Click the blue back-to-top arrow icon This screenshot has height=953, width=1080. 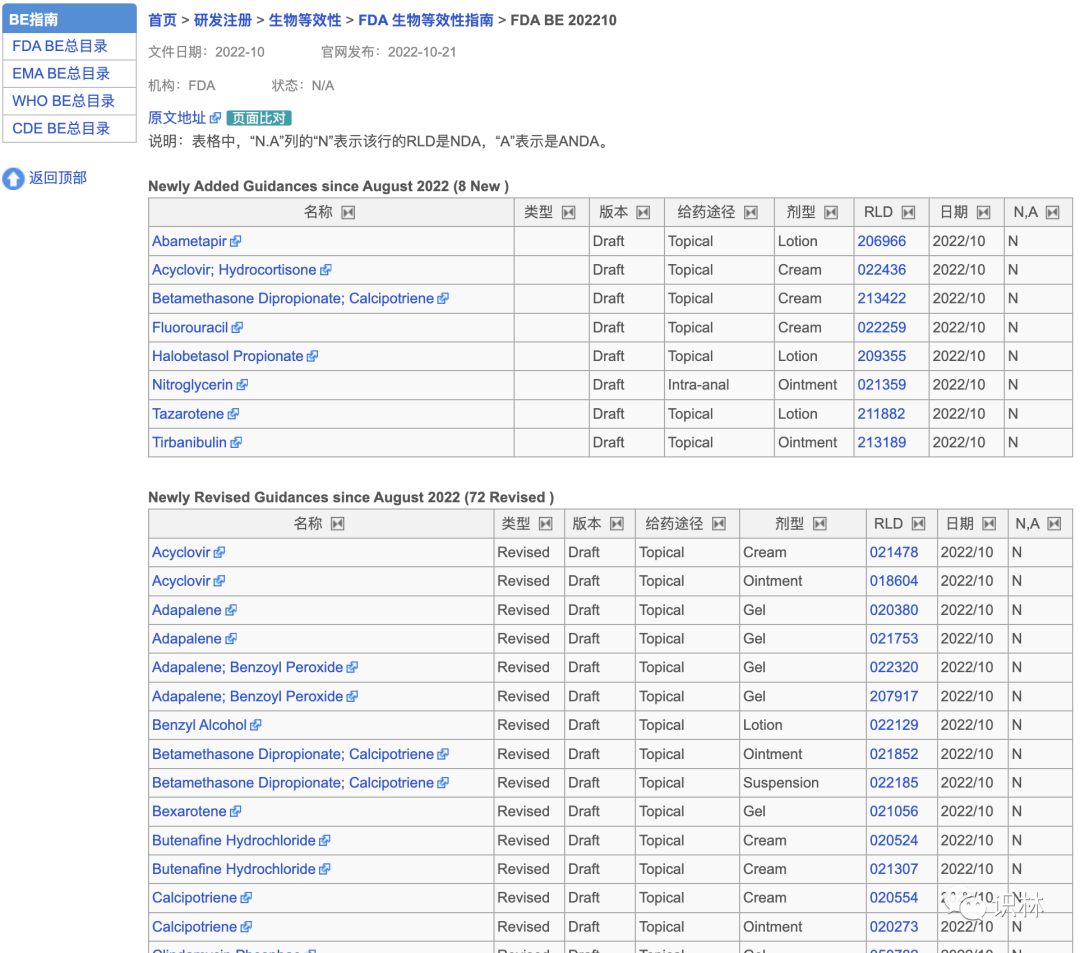(x=13, y=179)
